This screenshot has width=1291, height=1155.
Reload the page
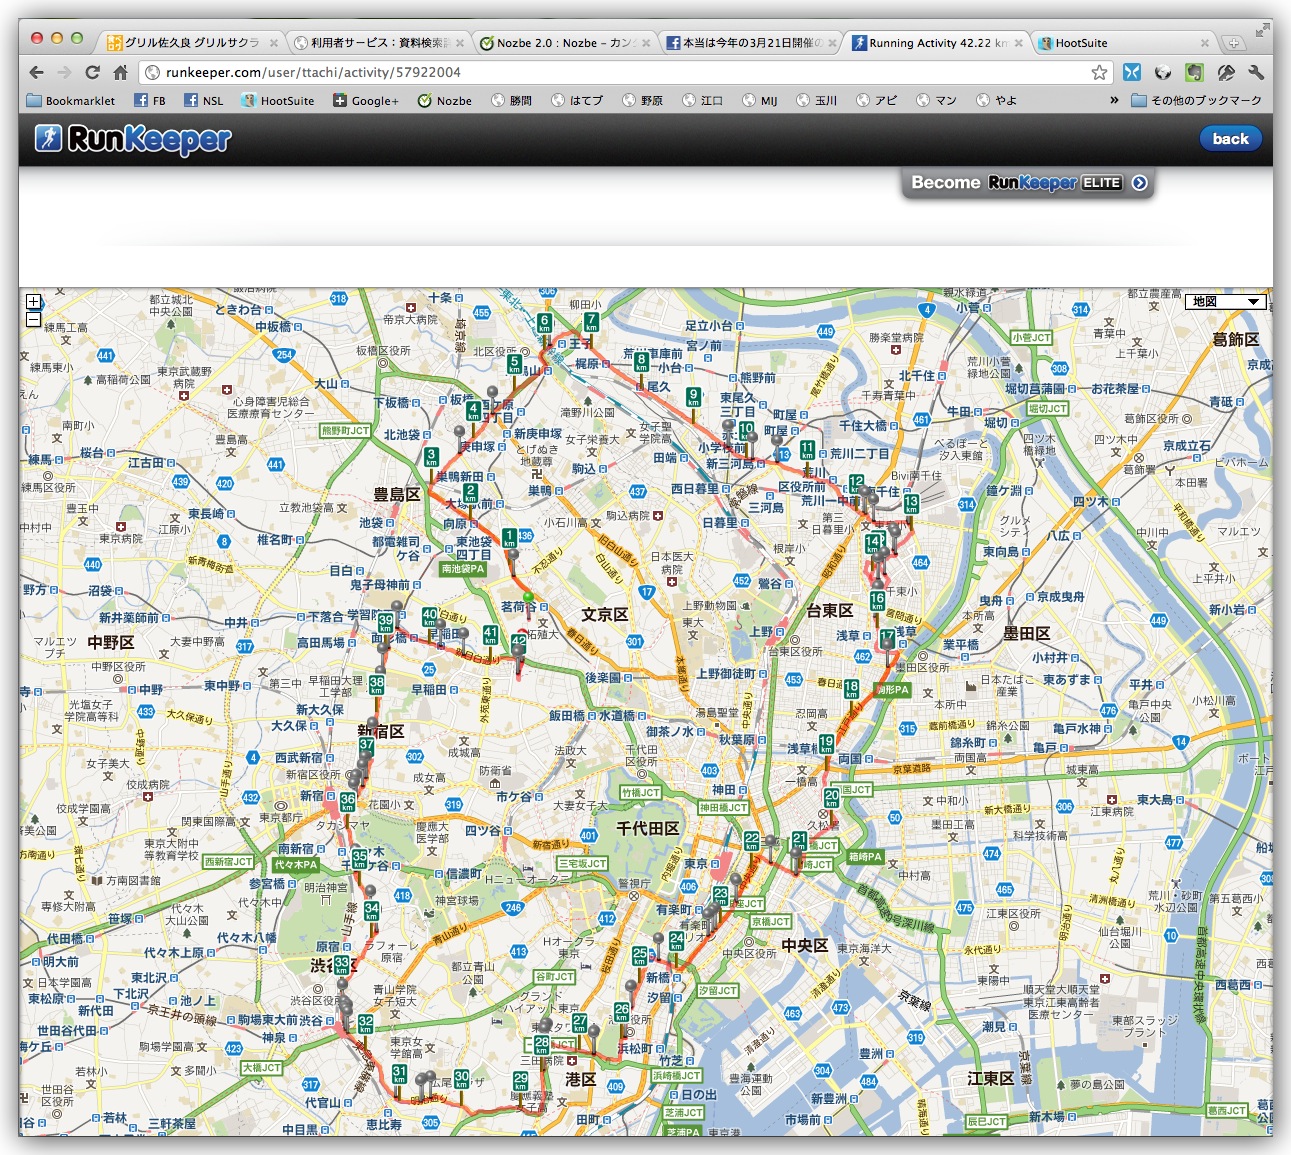(x=92, y=72)
